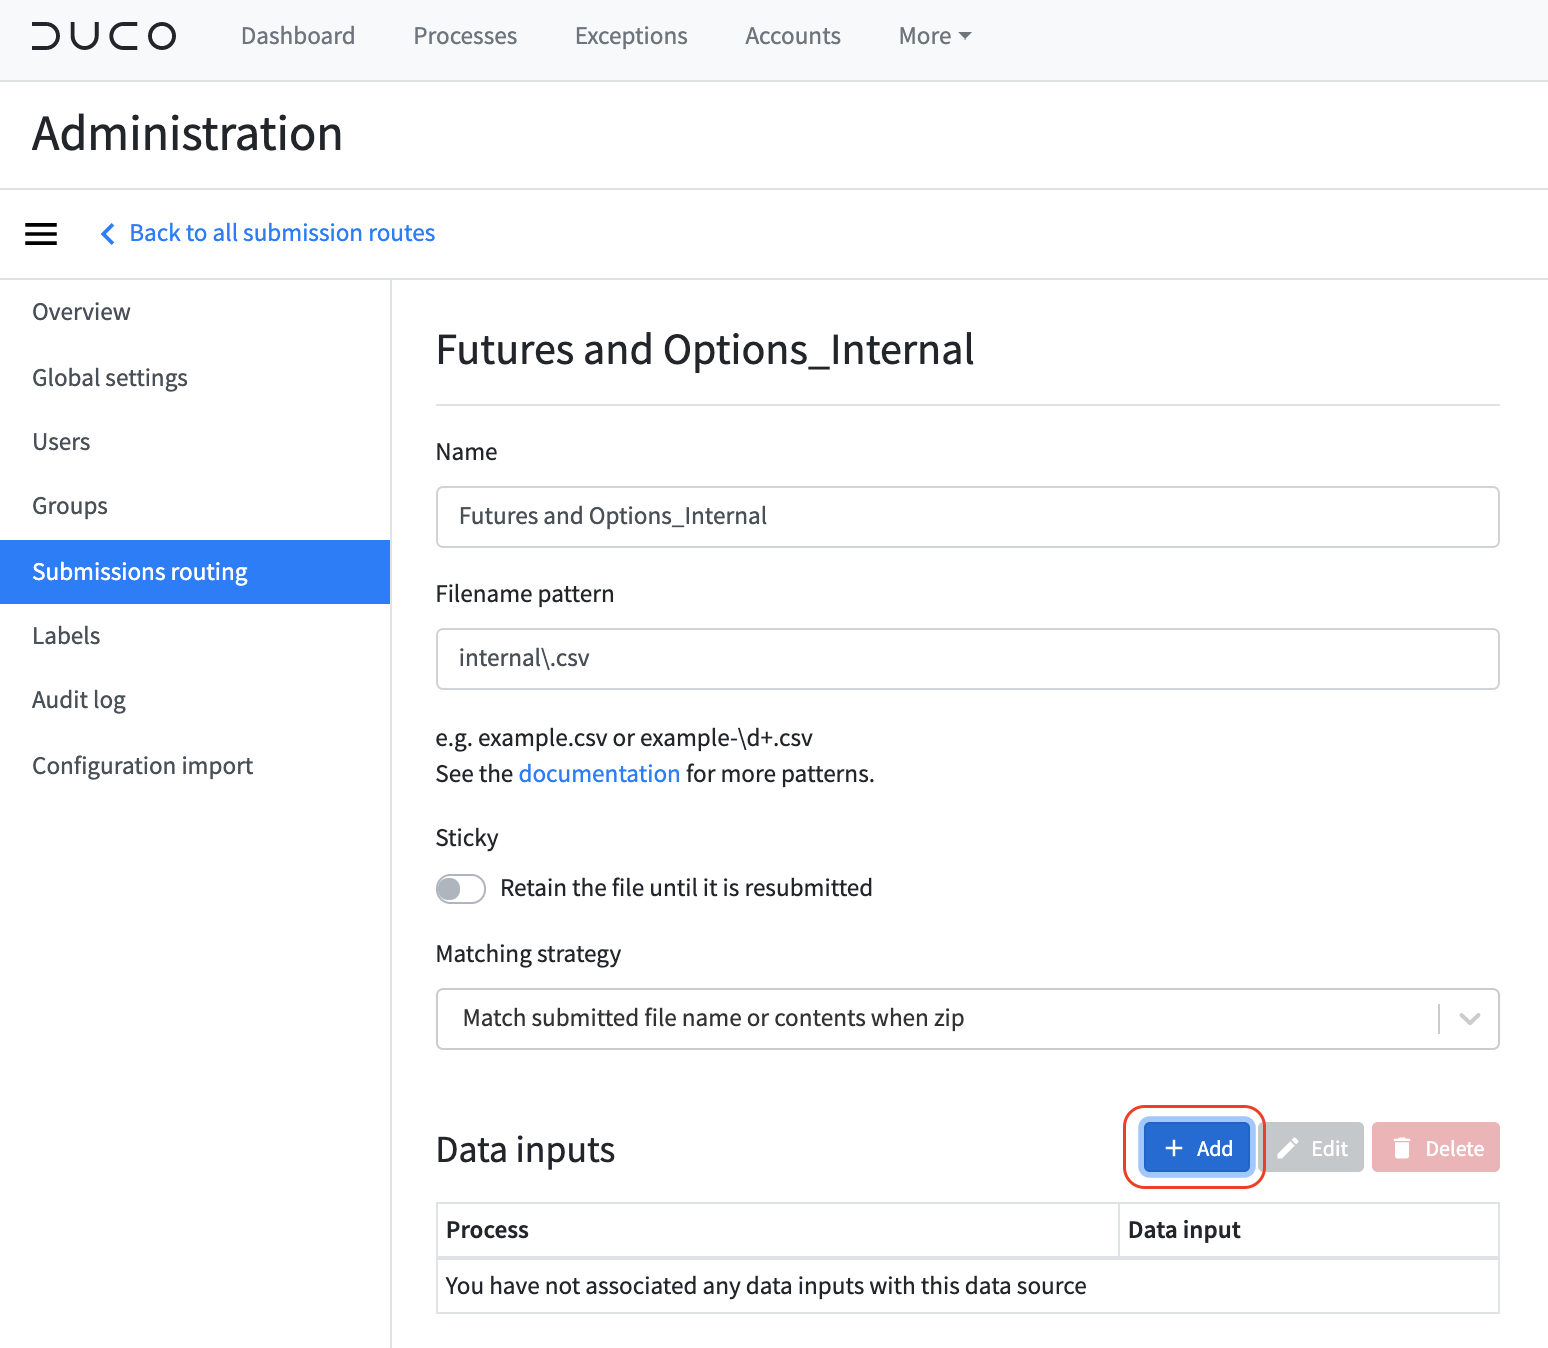Open Groups in the sidebar
1548x1348 pixels.
coord(195,506)
